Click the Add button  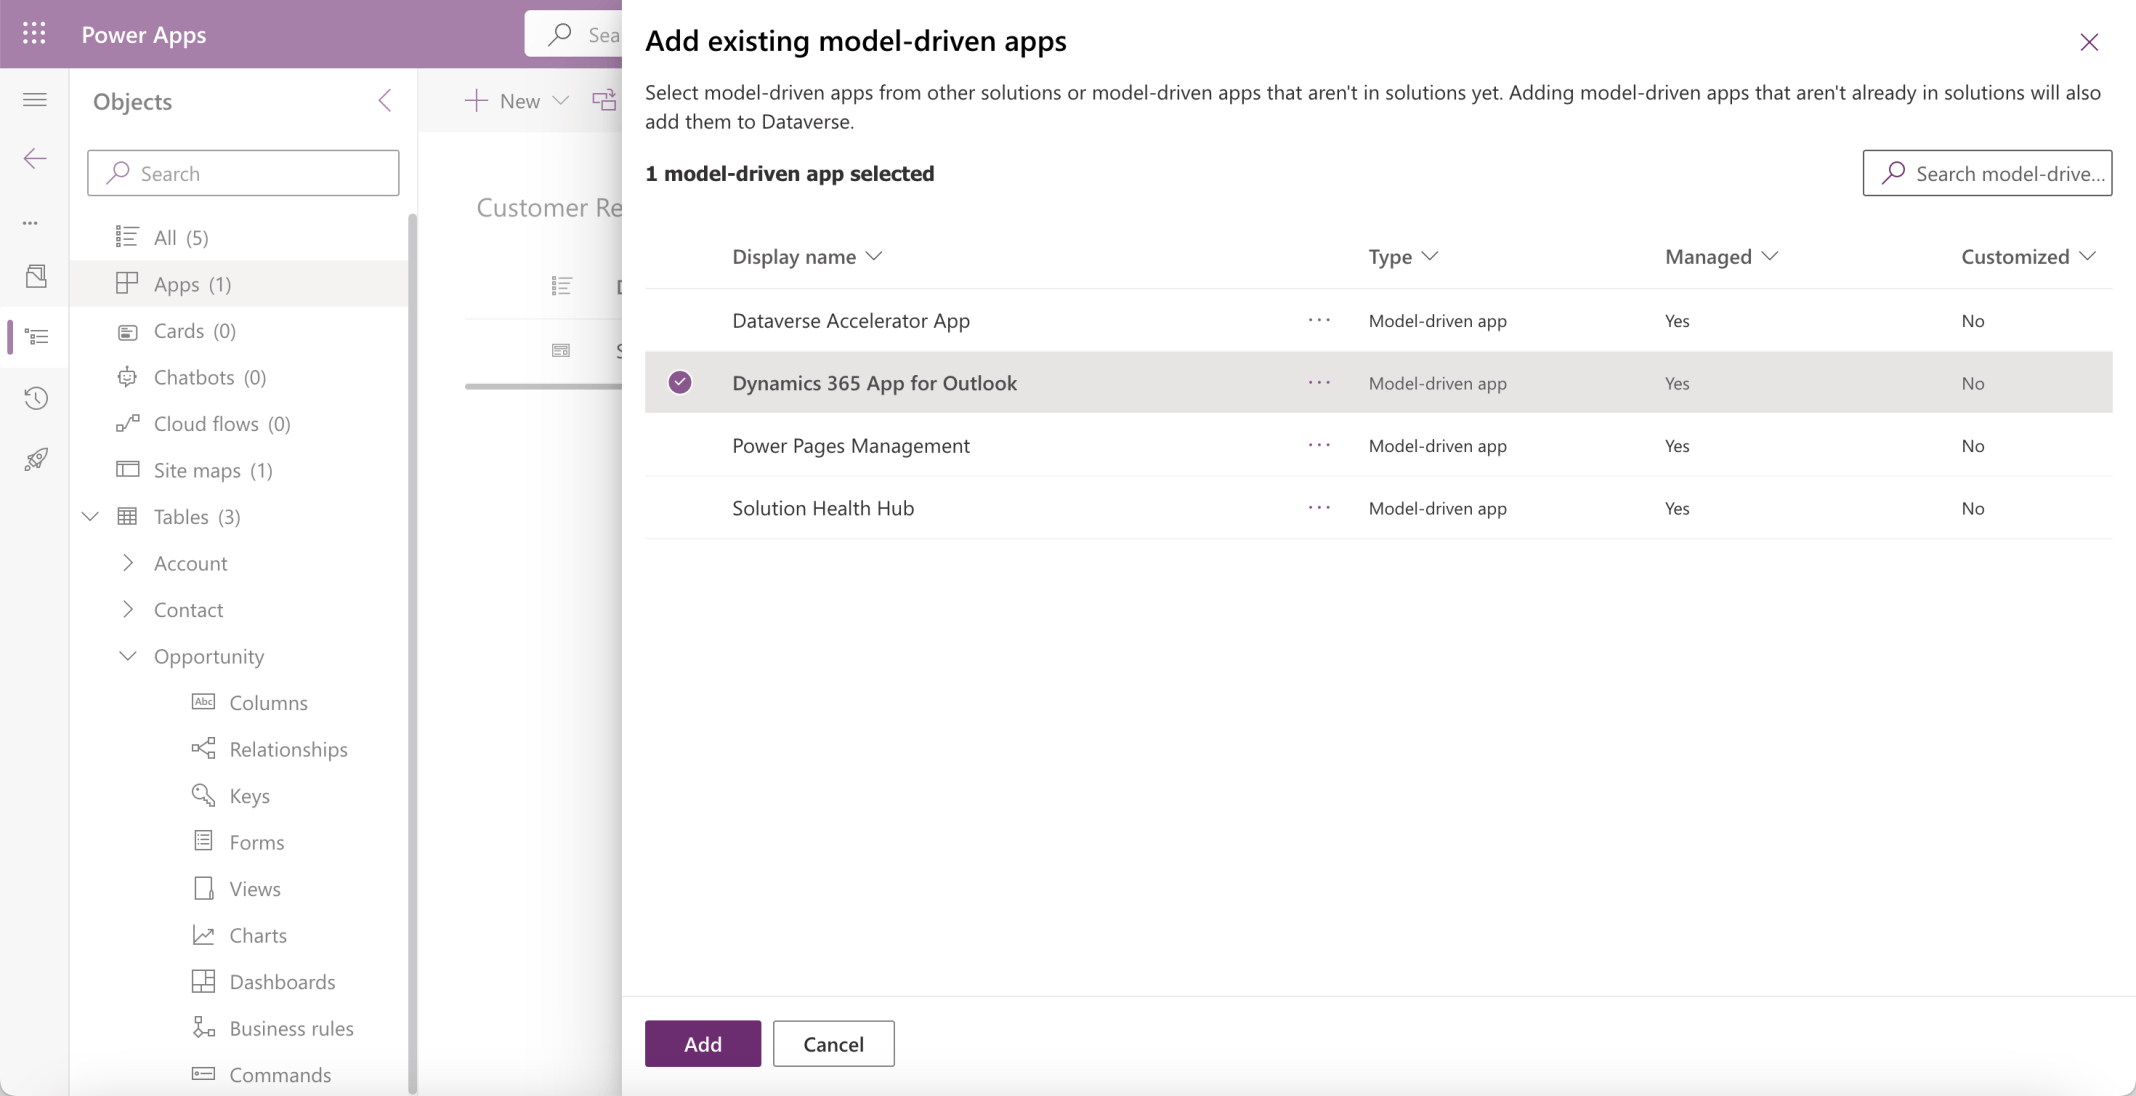702,1043
